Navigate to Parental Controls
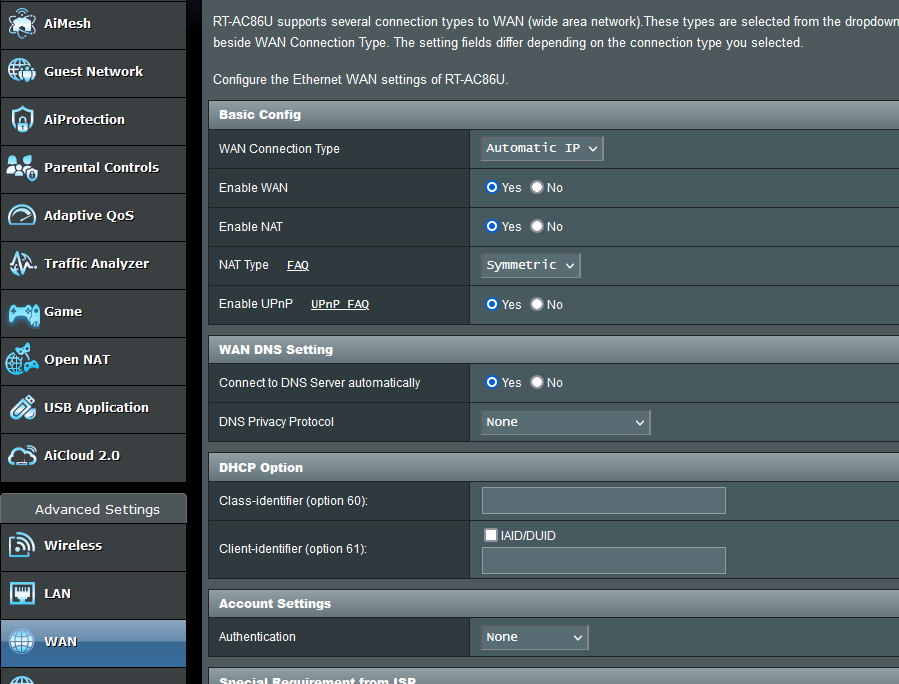899x684 pixels. 93,169
